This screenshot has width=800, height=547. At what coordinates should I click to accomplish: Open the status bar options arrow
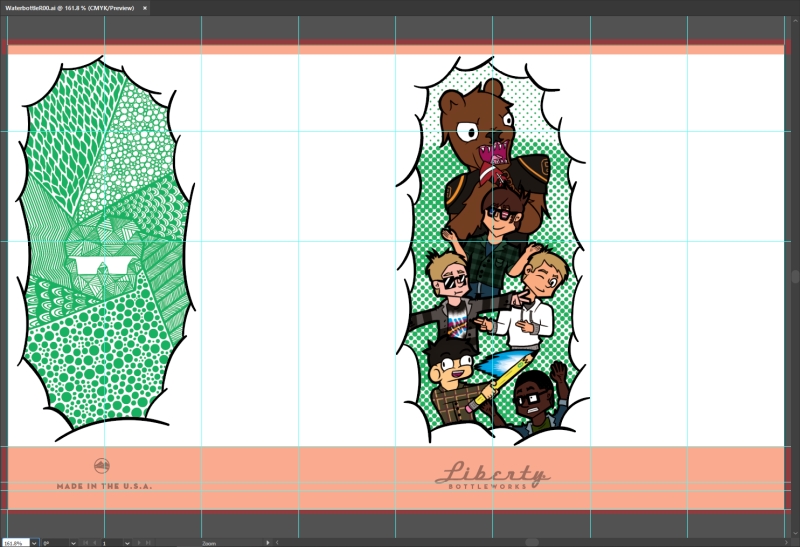[x=267, y=542]
